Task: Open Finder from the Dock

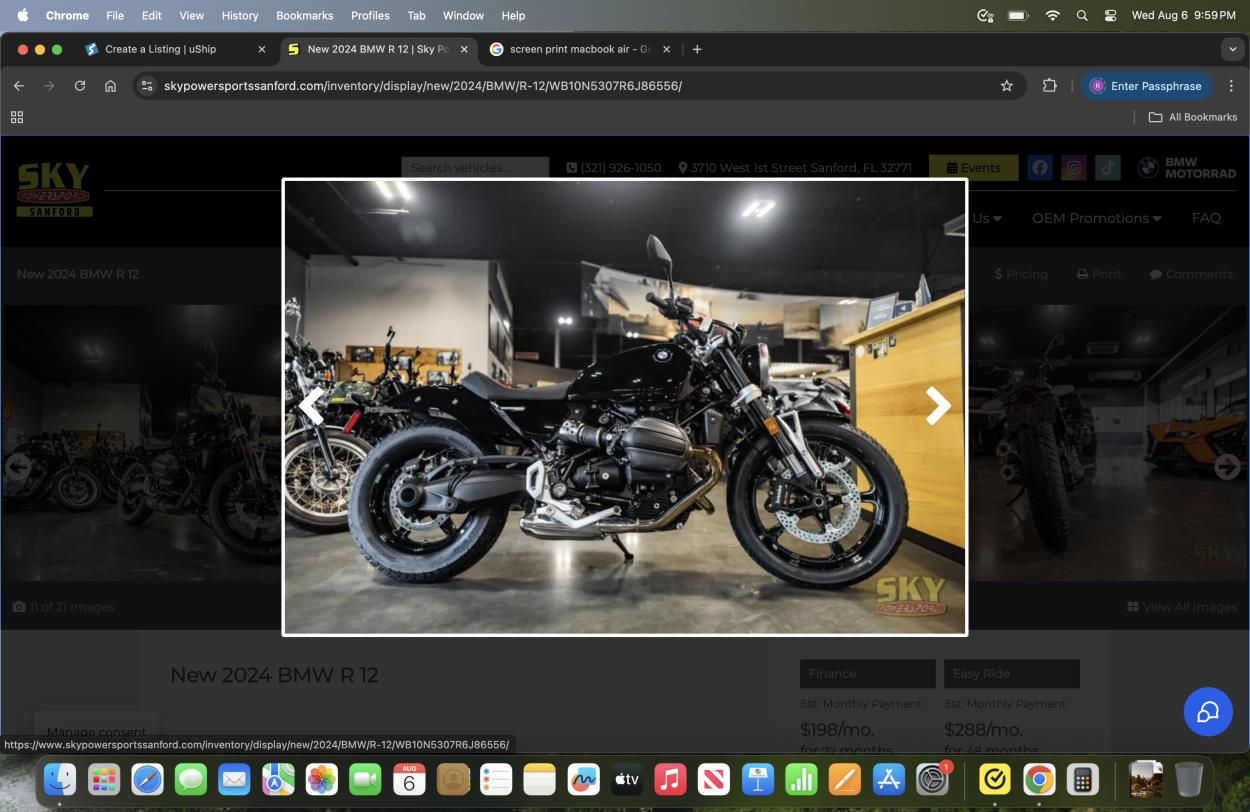Action: [60, 779]
